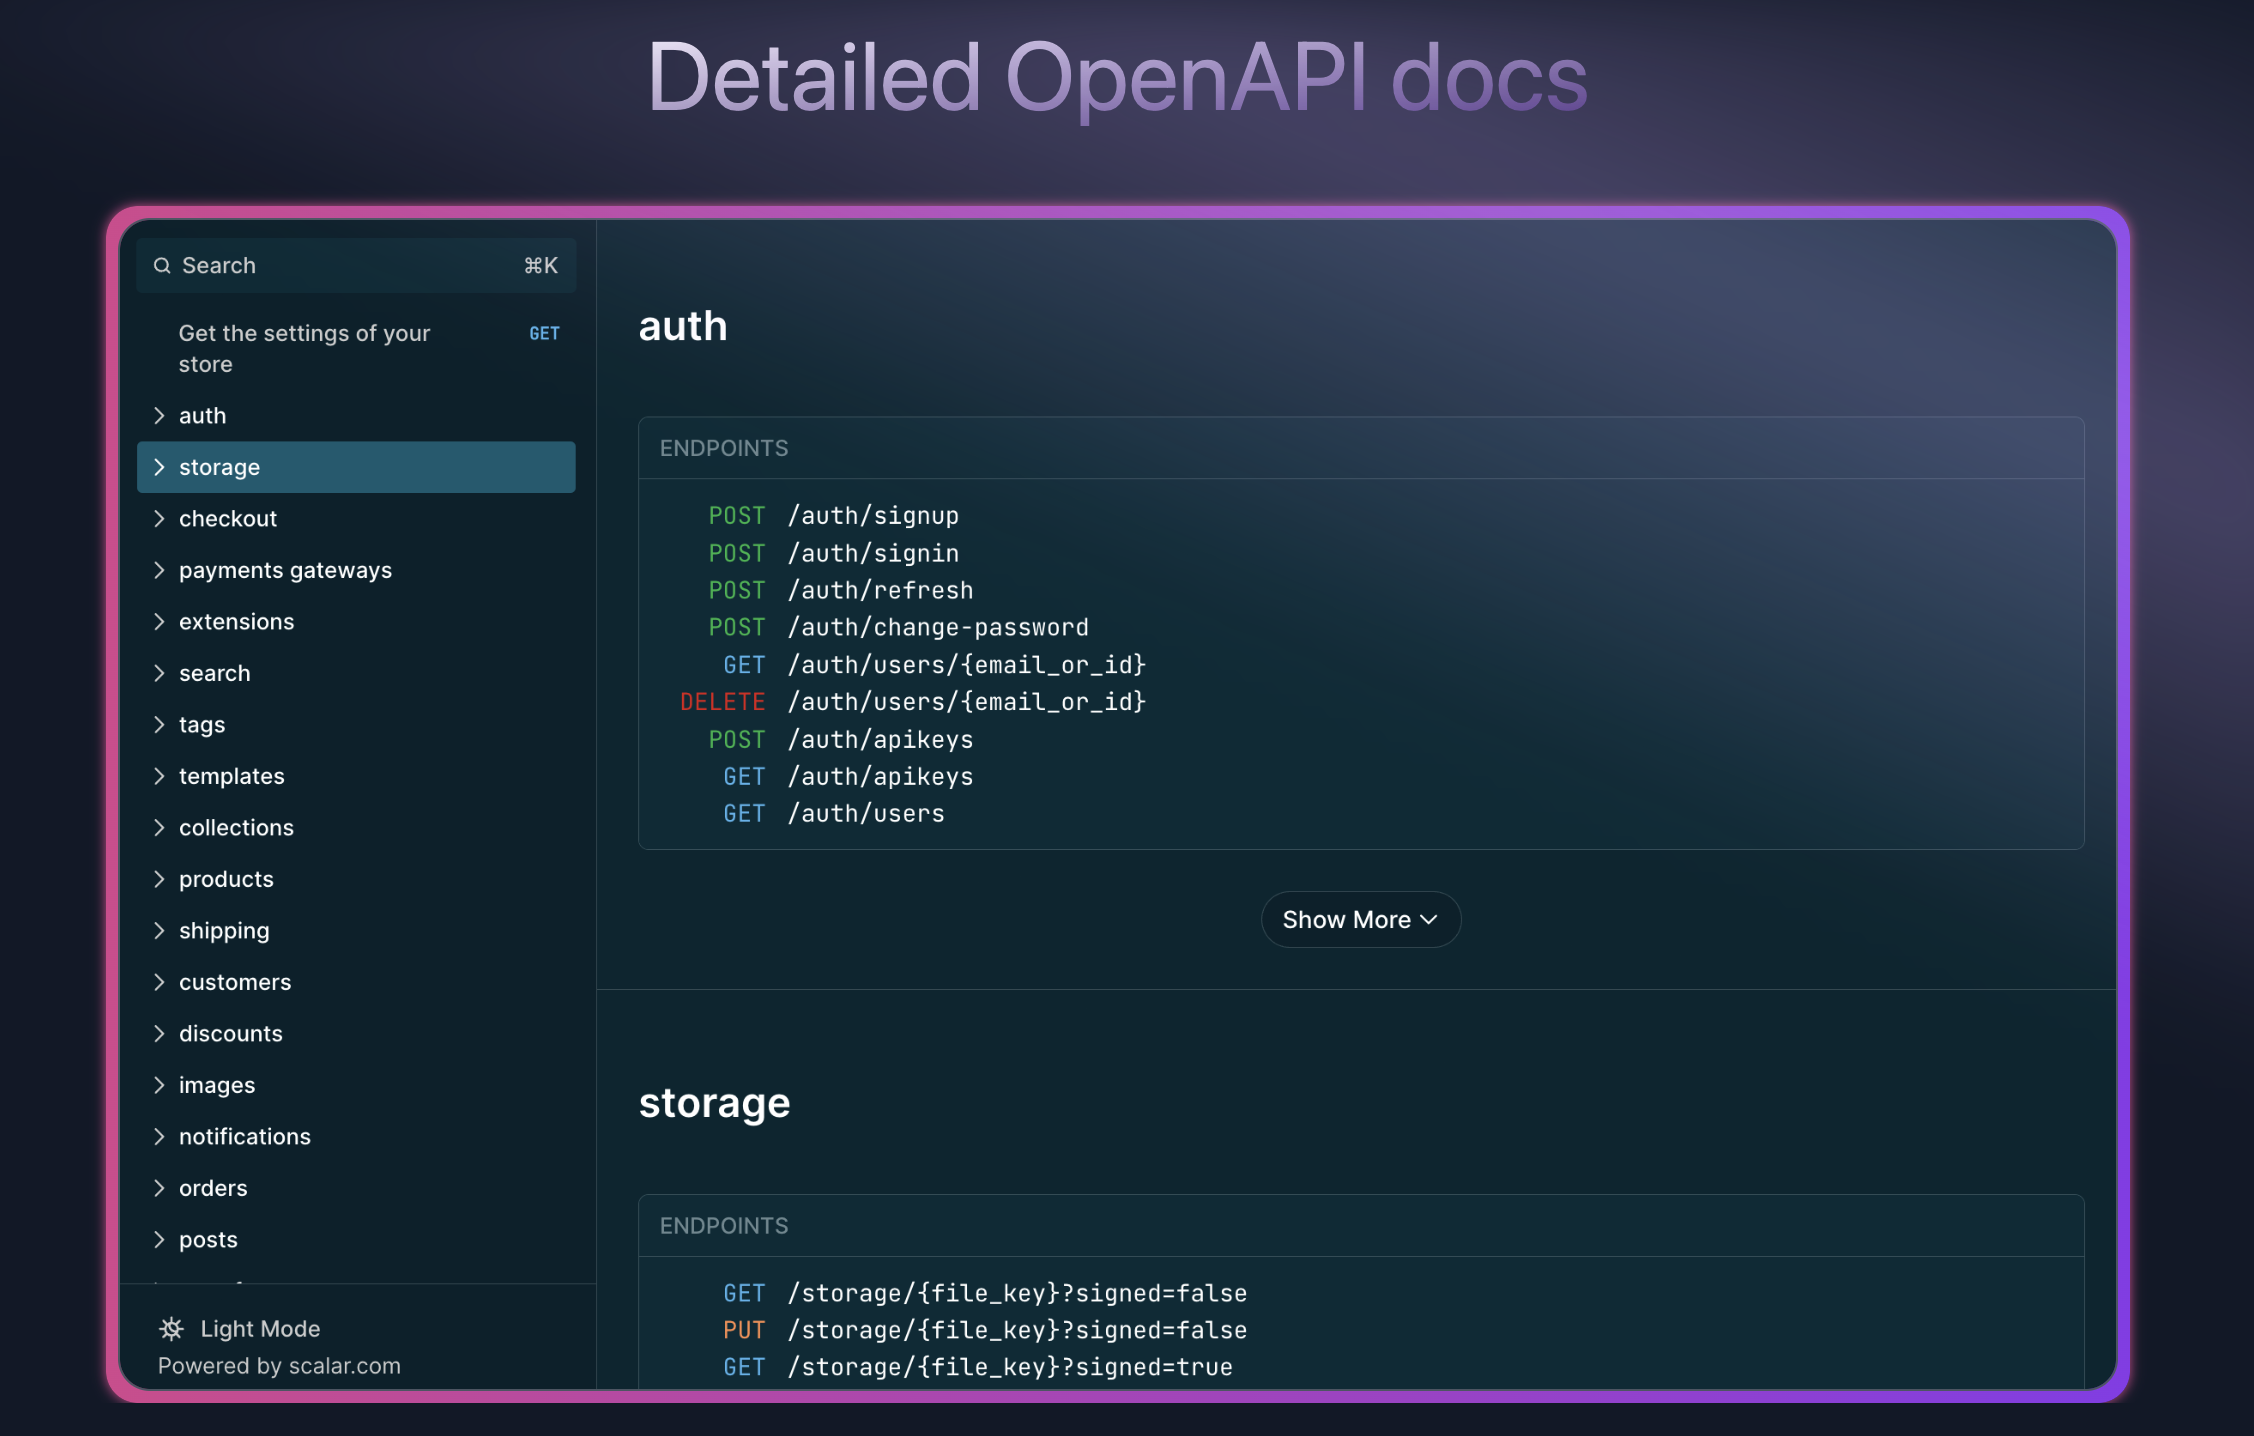Expand the extensions section chevron

pyautogui.click(x=159, y=621)
